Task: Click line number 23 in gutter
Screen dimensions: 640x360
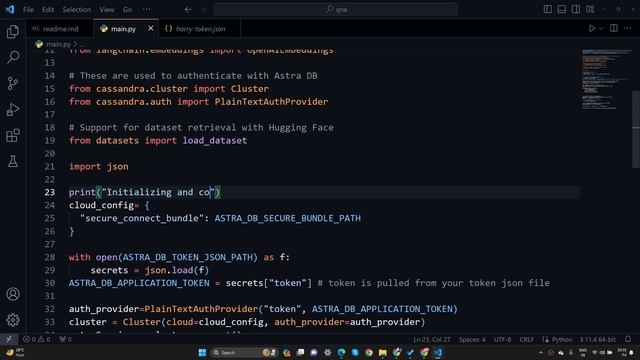Action: 49,192
